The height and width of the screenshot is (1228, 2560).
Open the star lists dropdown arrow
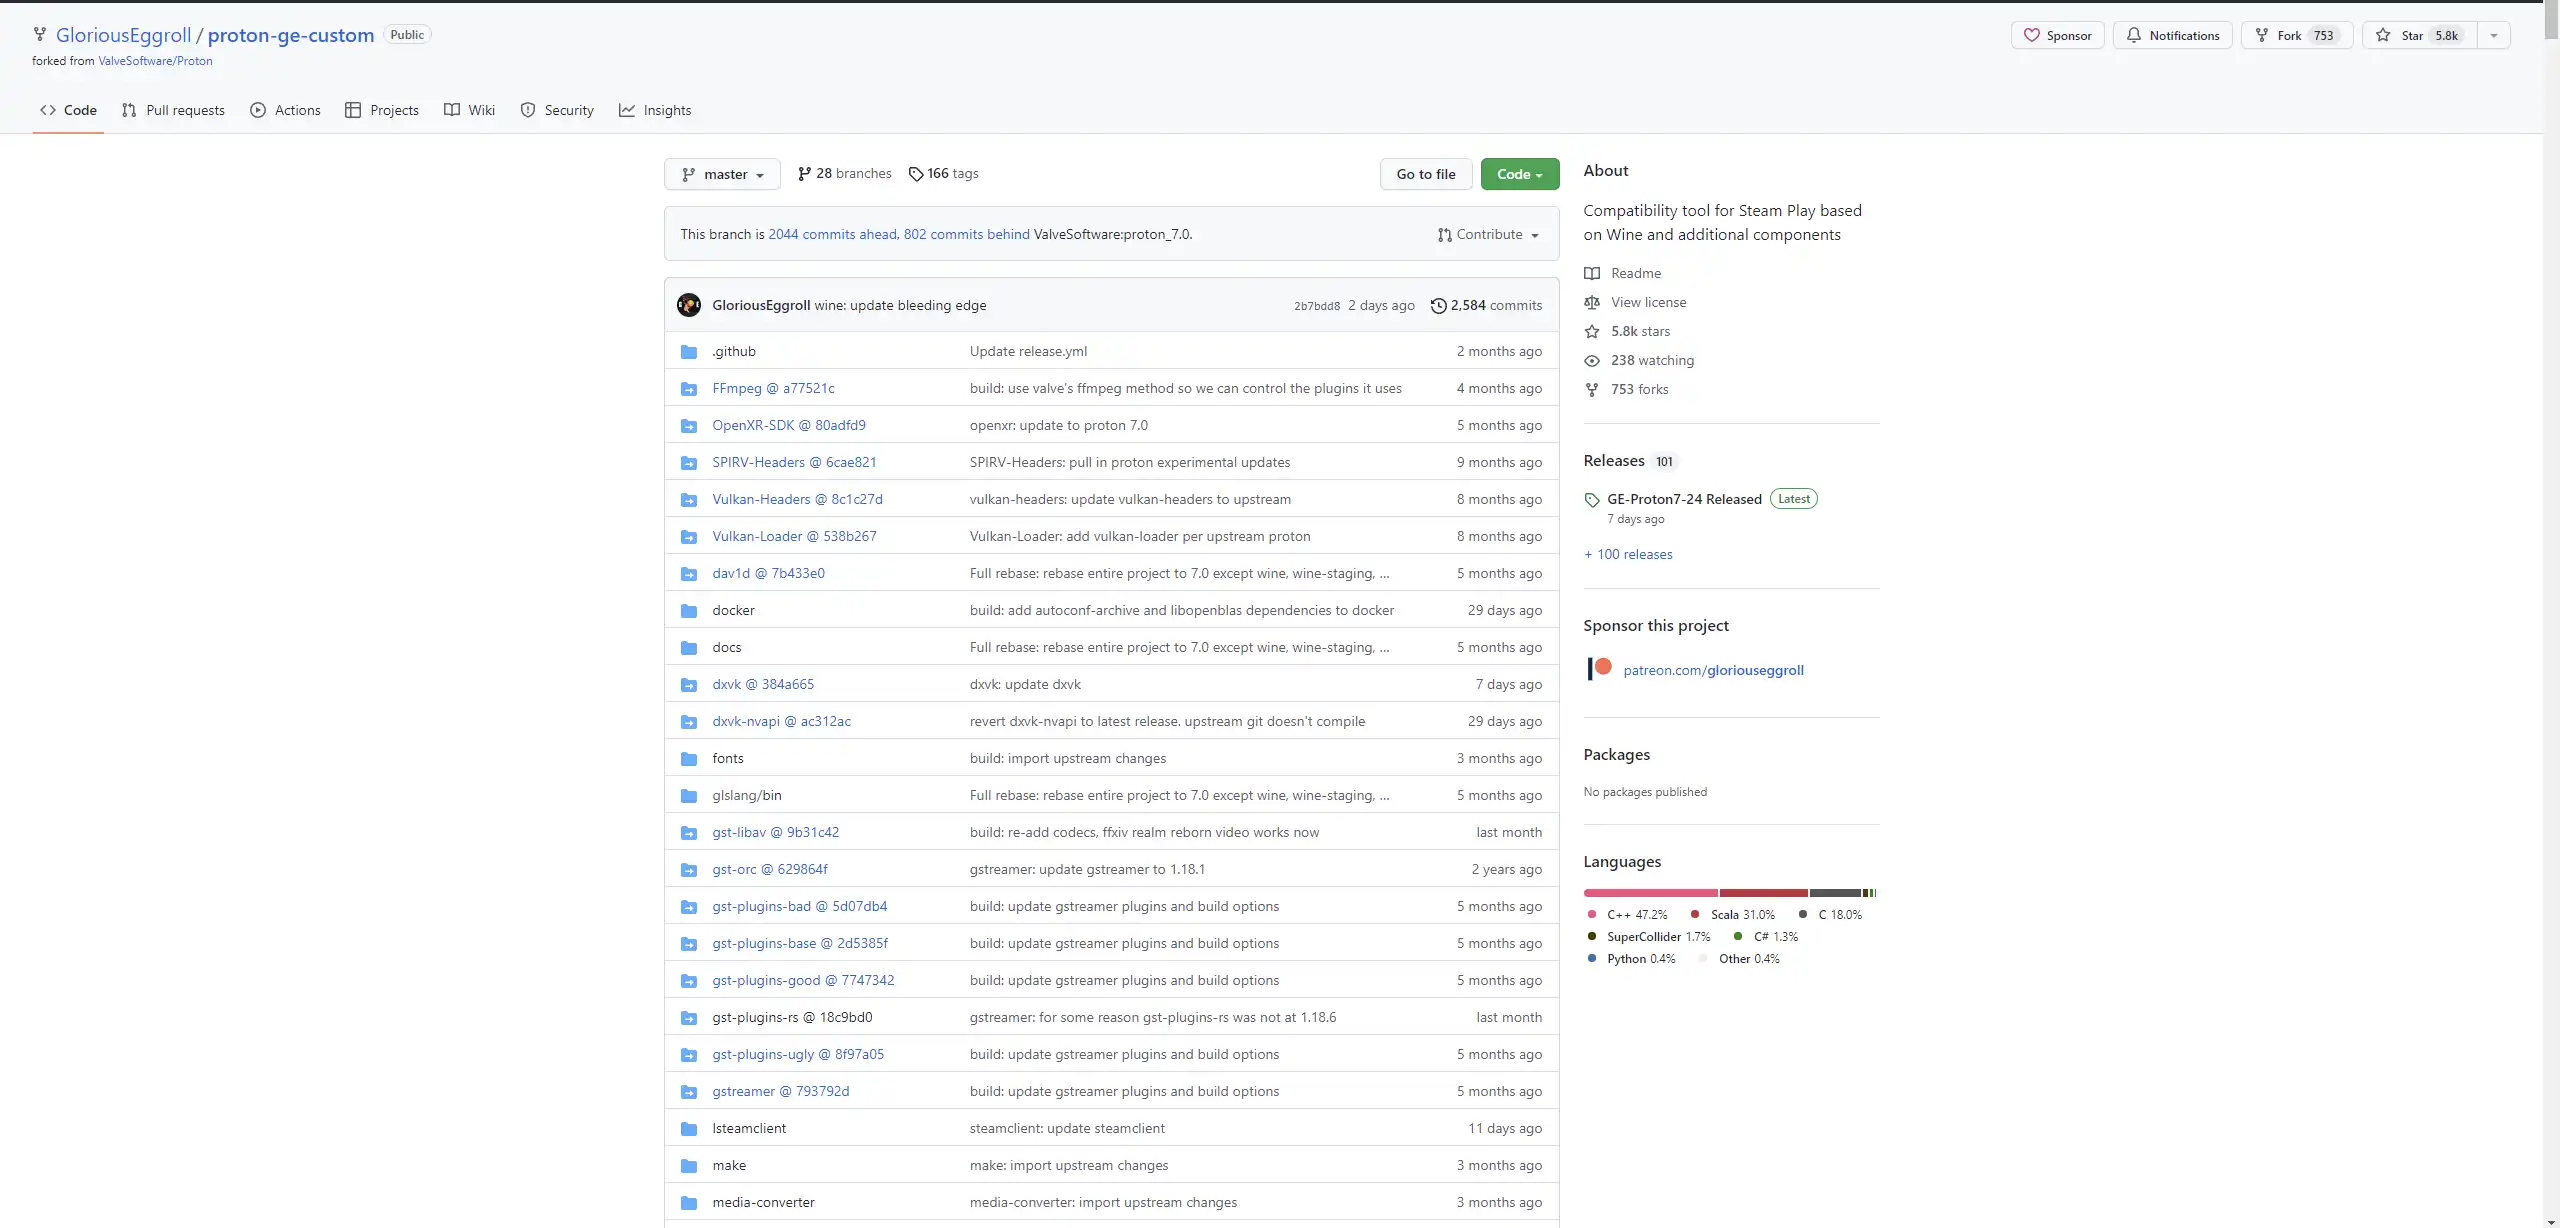coord(2494,35)
